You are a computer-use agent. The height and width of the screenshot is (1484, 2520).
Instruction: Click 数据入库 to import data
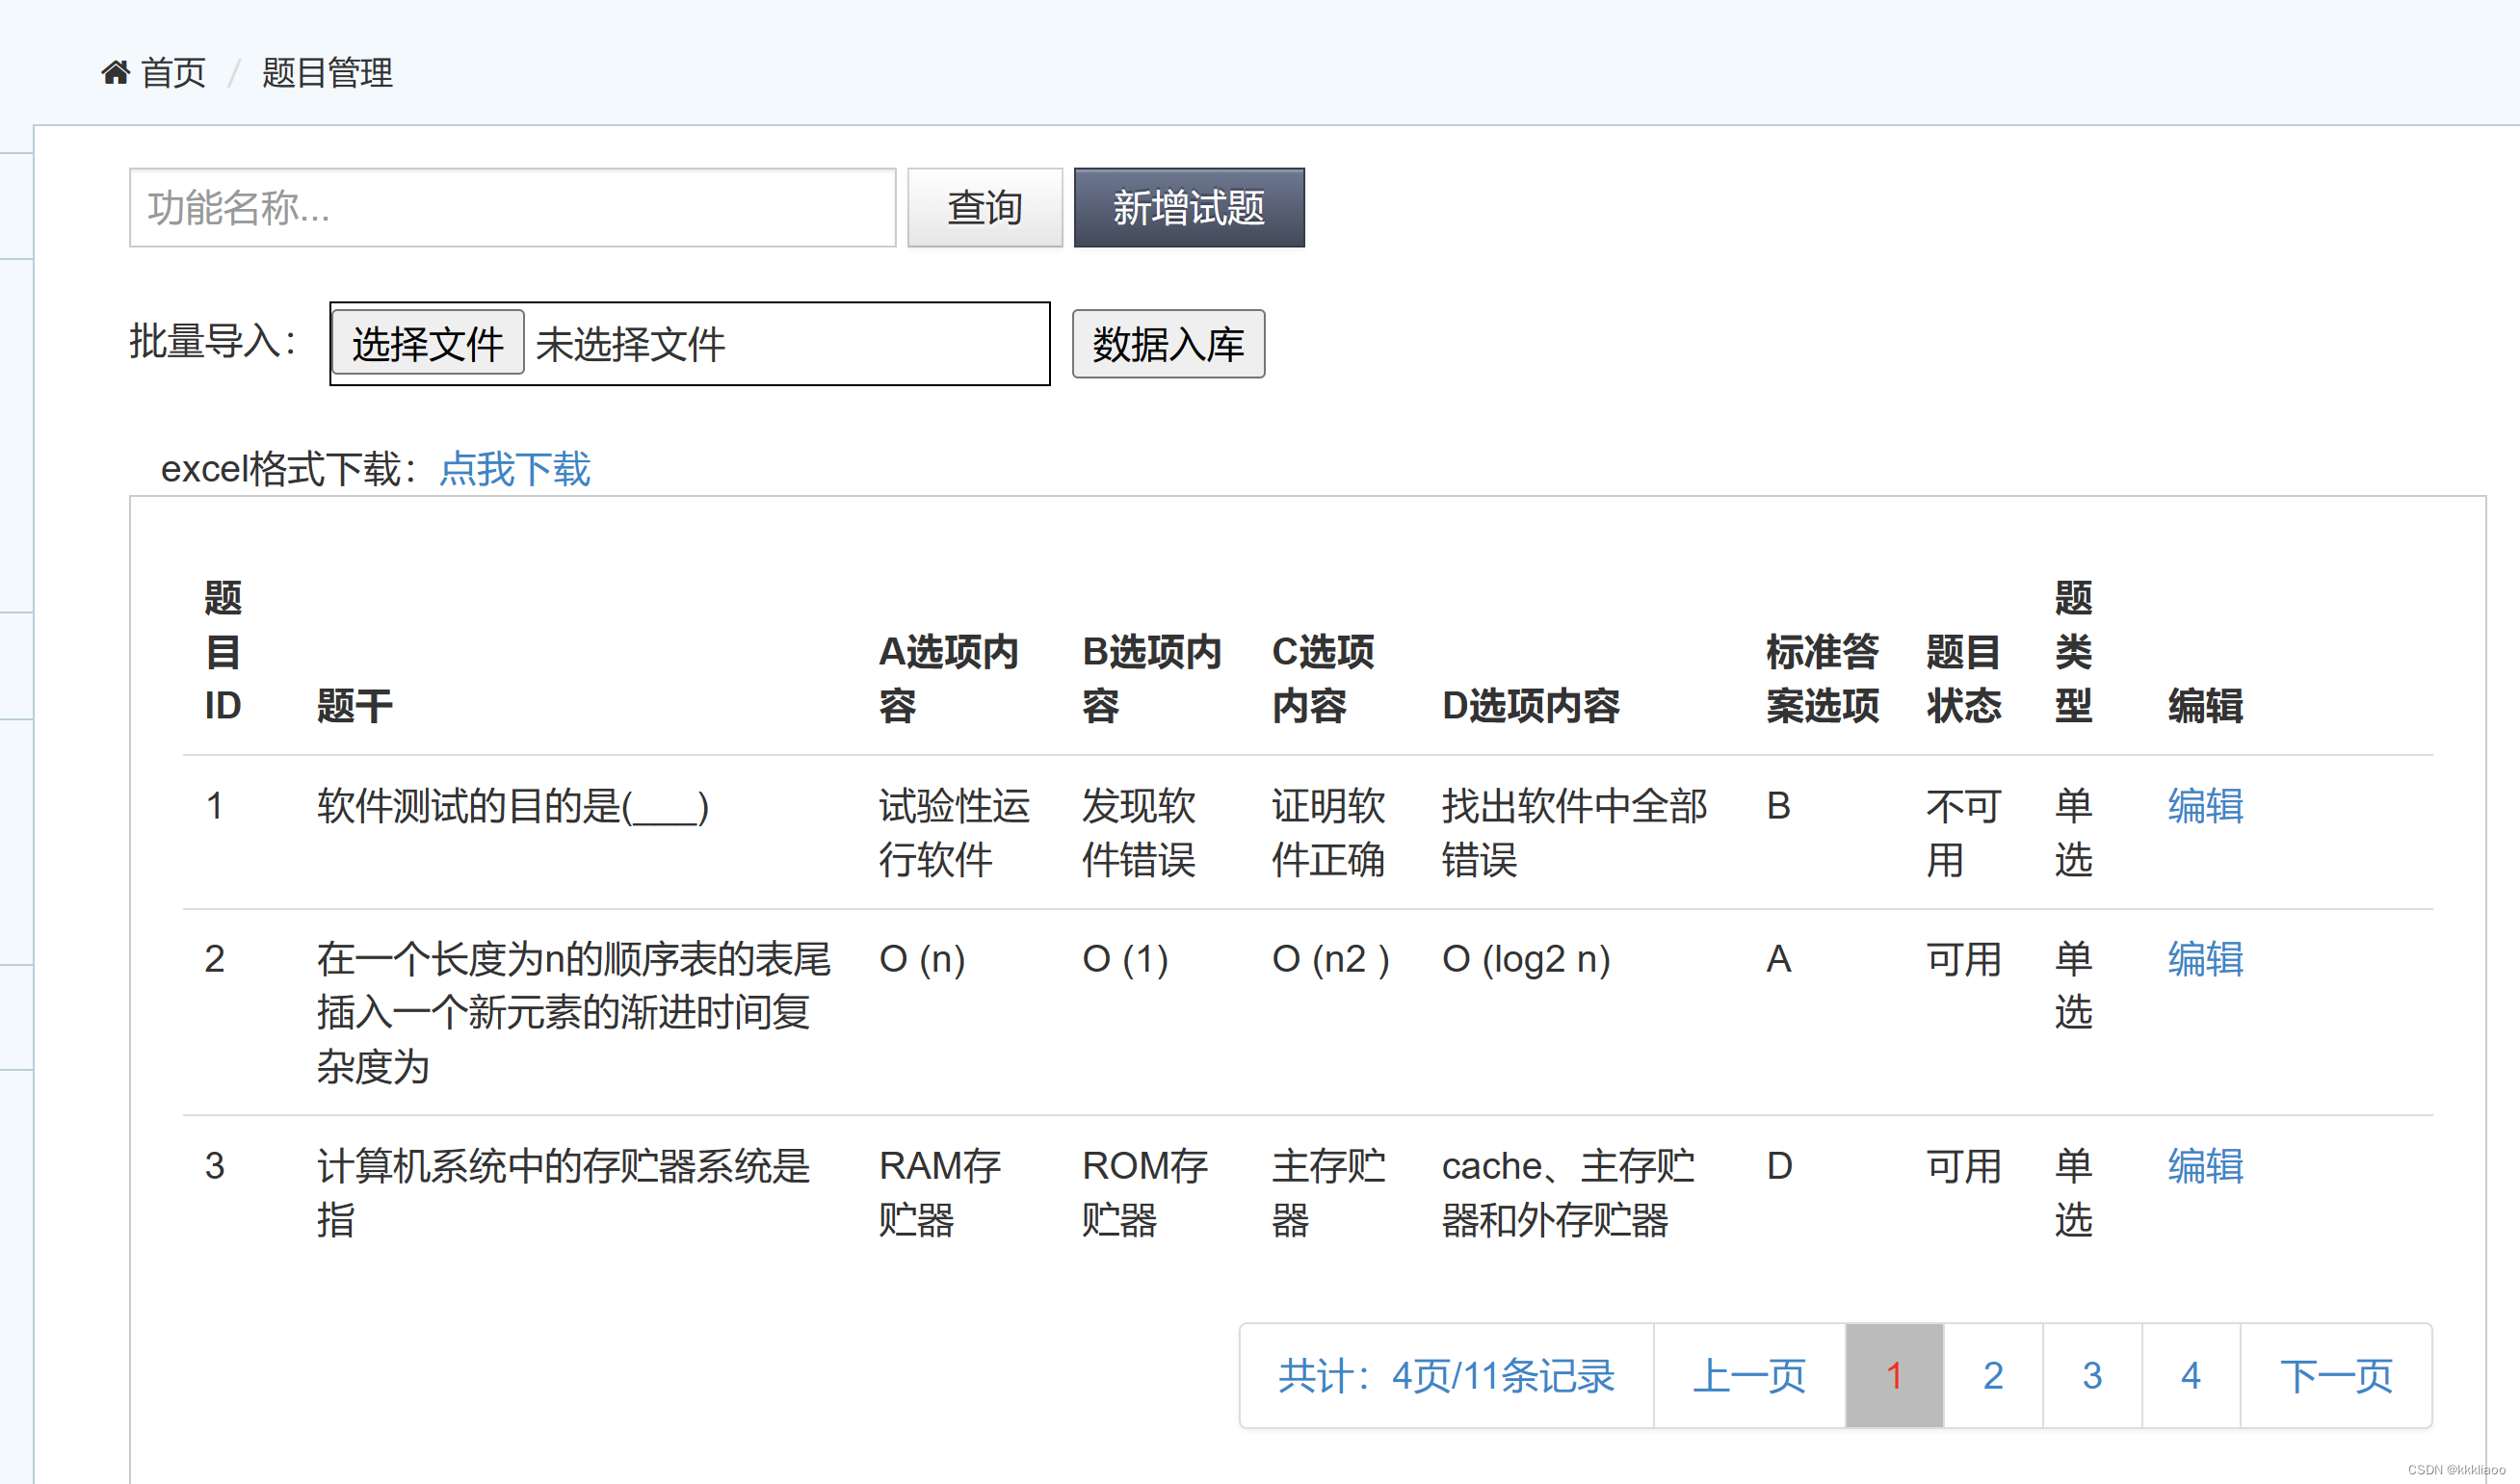point(1168,344)
